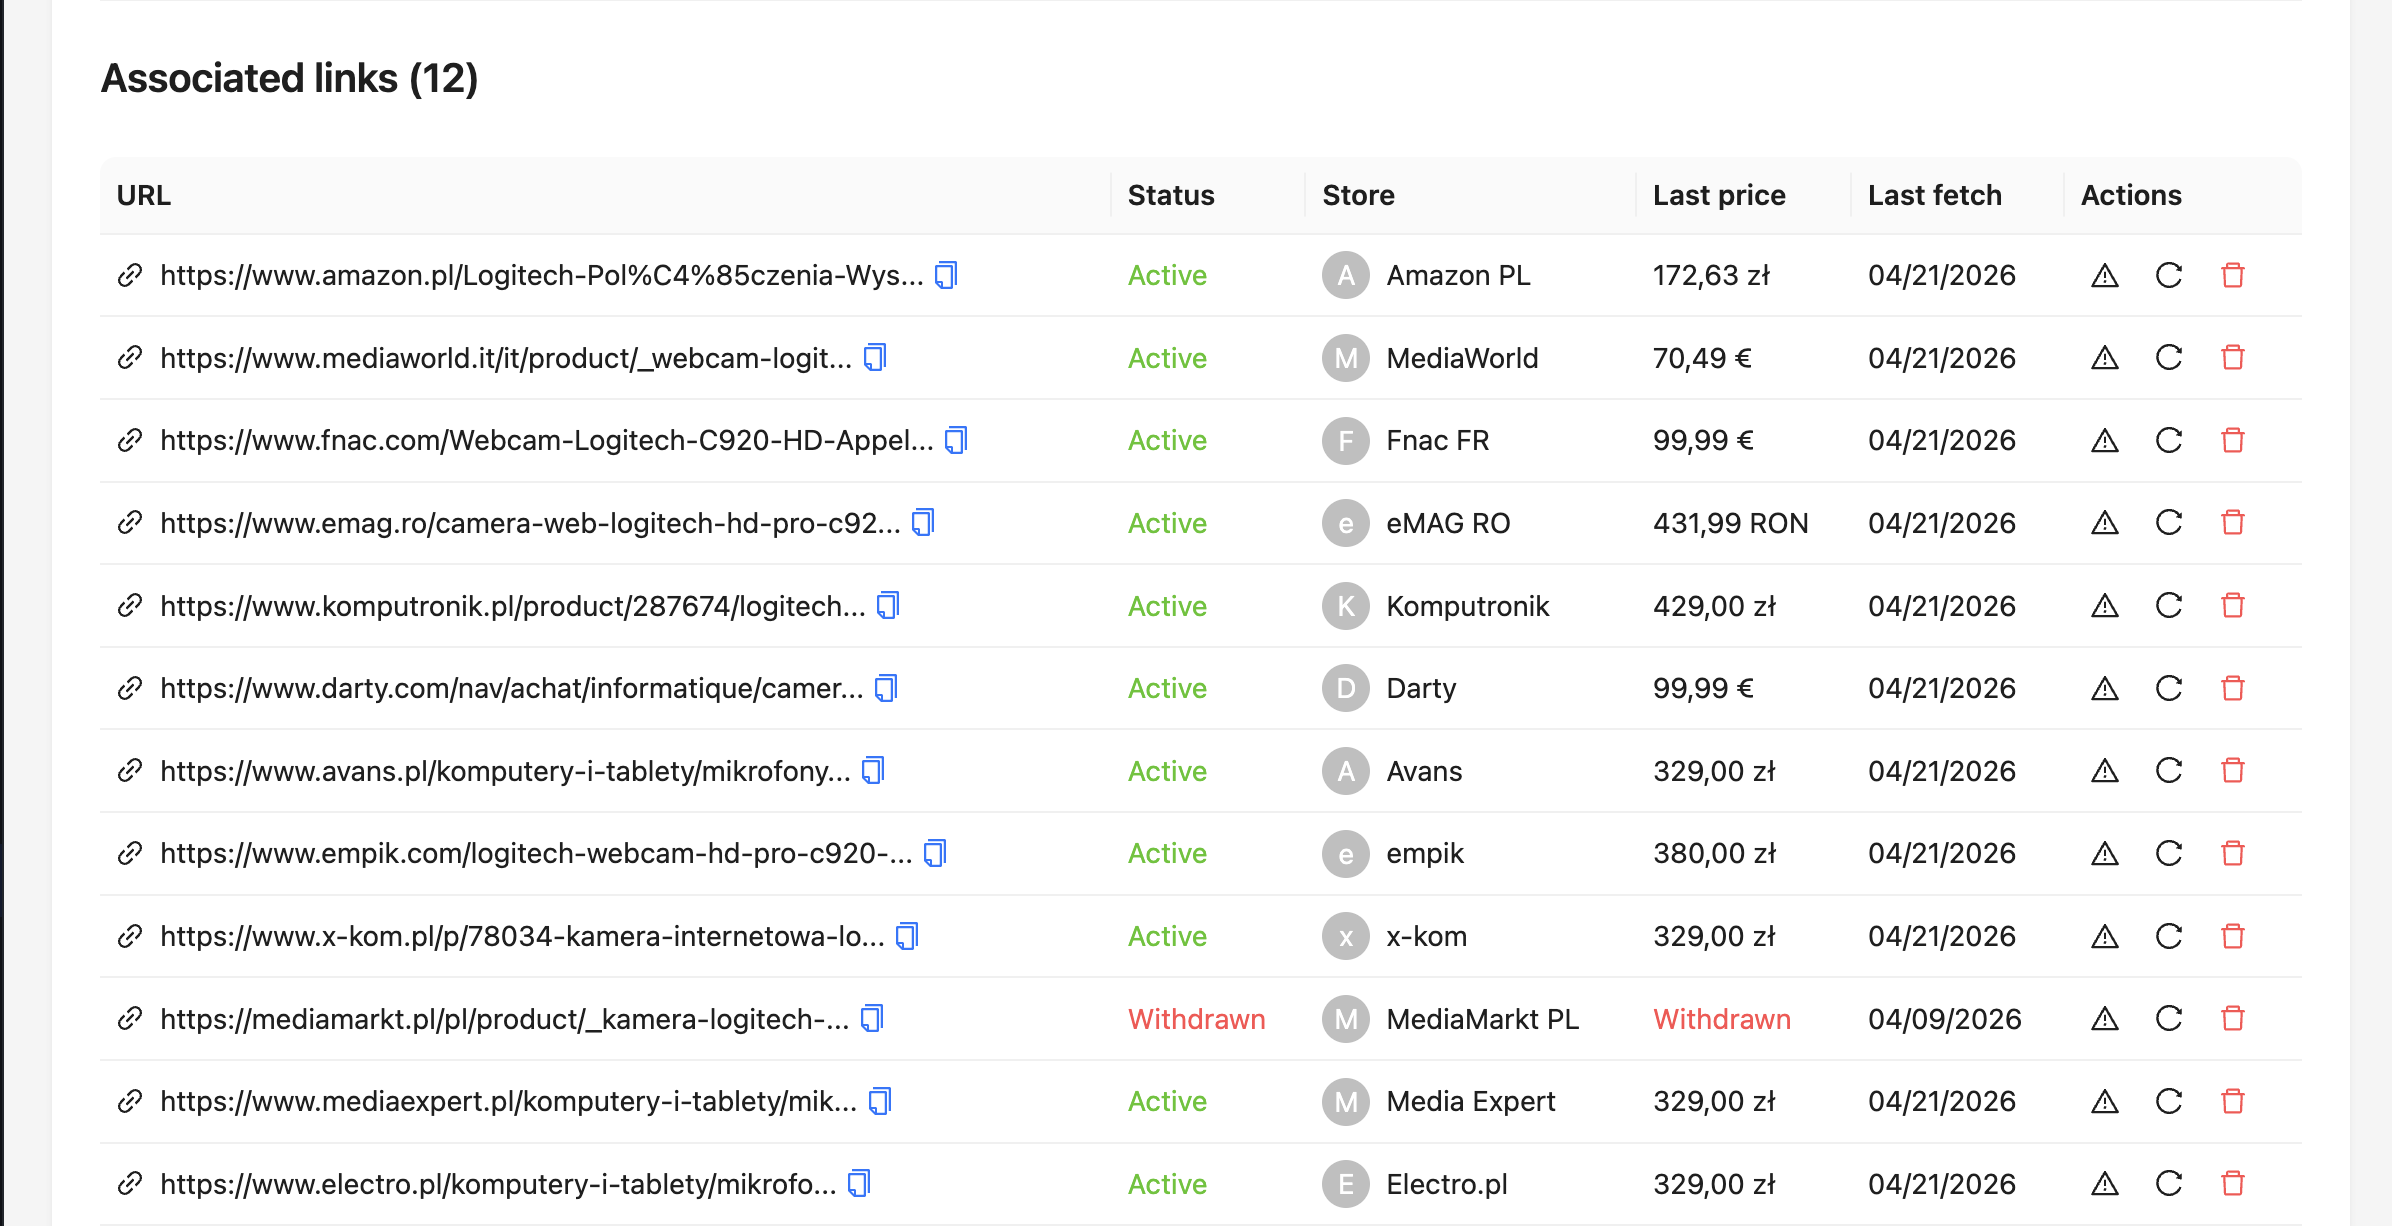Delete the Avans link row
The height and width of the screenshot is (1226, 2392).
tap(2232, 771)
